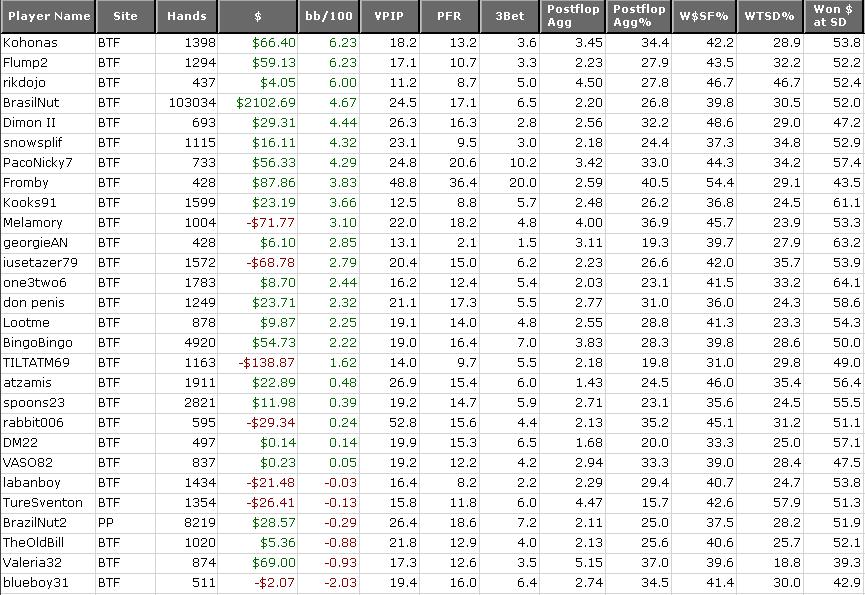
Task: Click the $ winnings column header
Action: [258, 16]
